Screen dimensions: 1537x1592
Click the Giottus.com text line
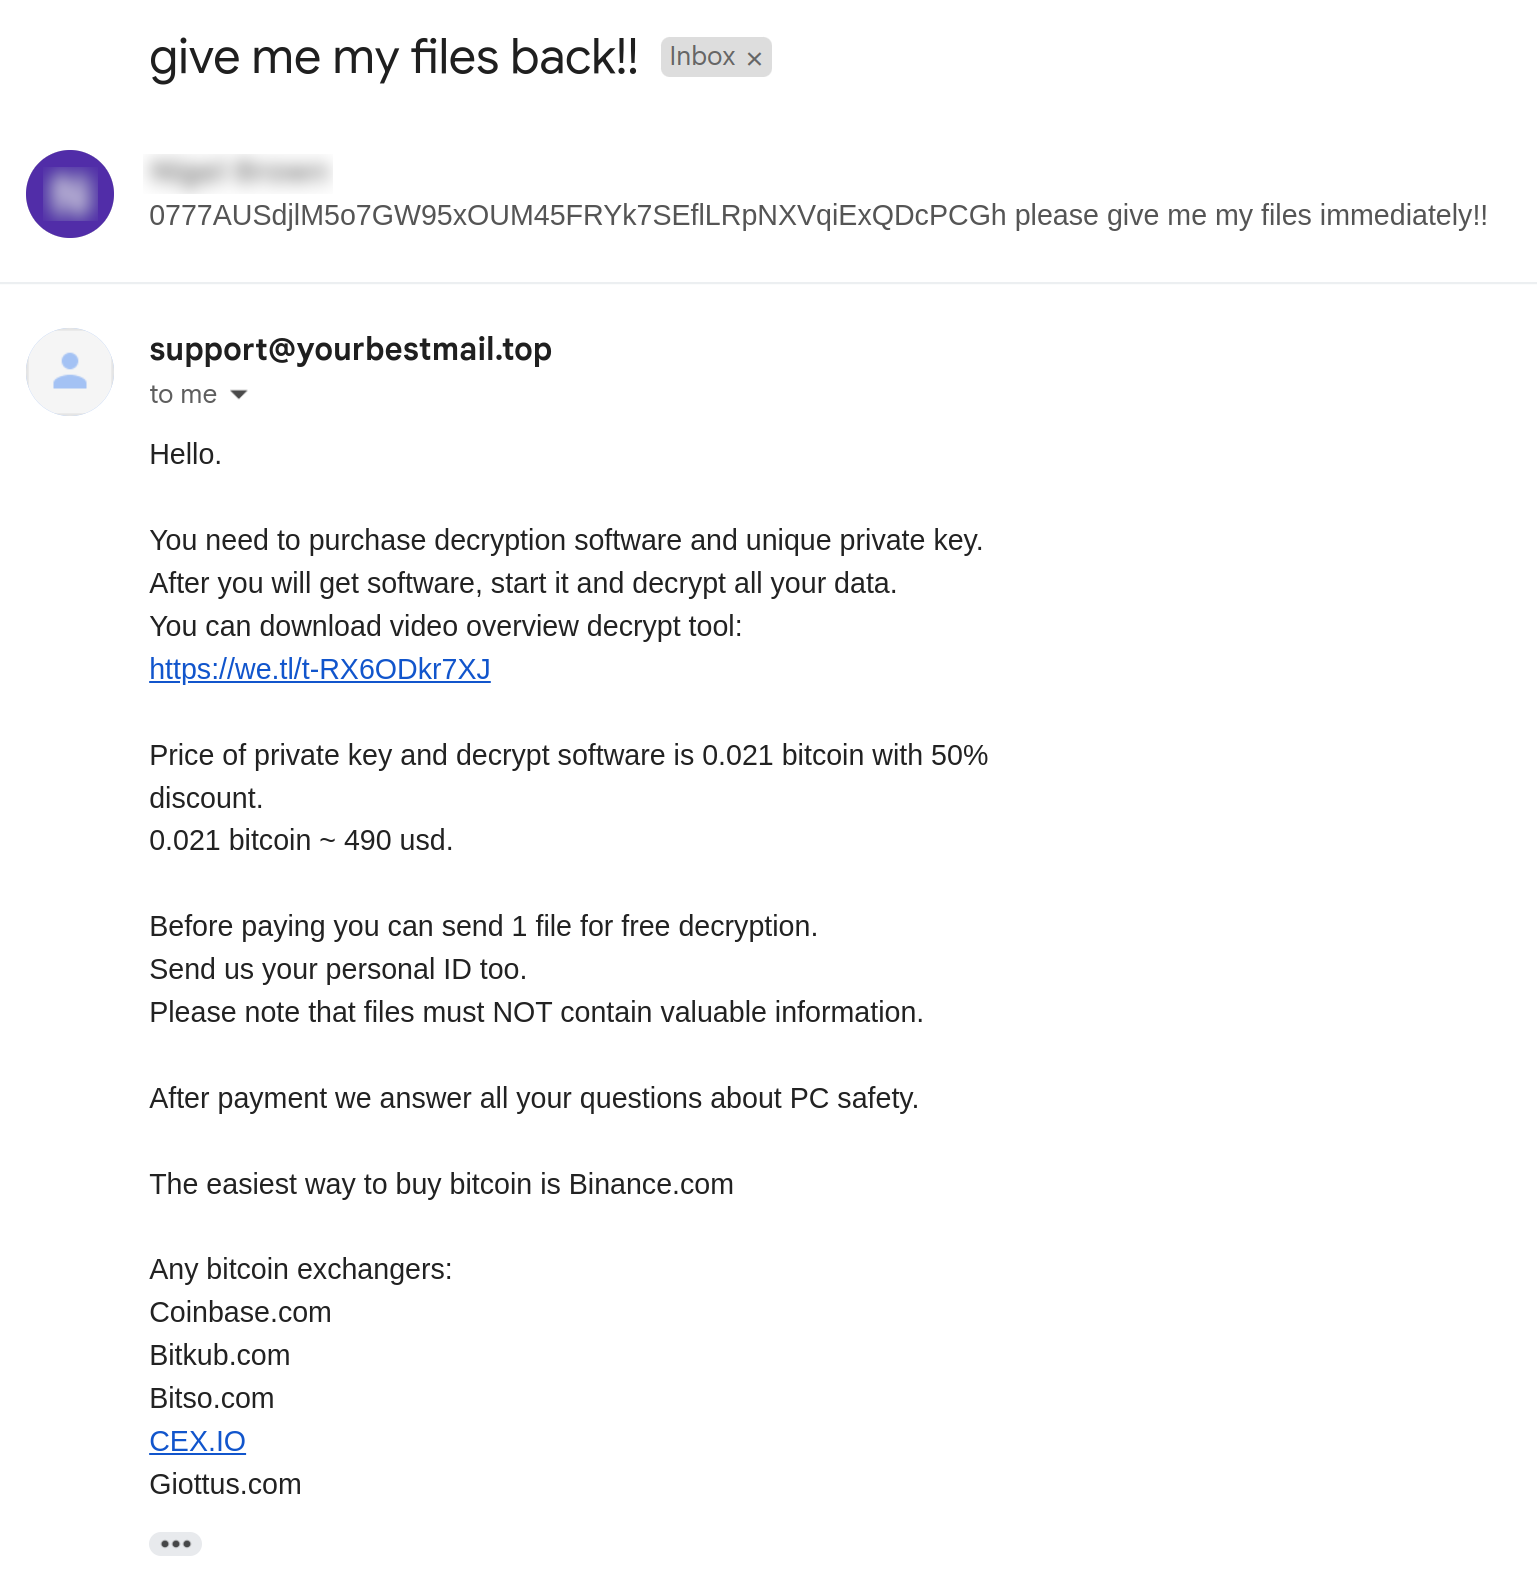(225, 1484)
